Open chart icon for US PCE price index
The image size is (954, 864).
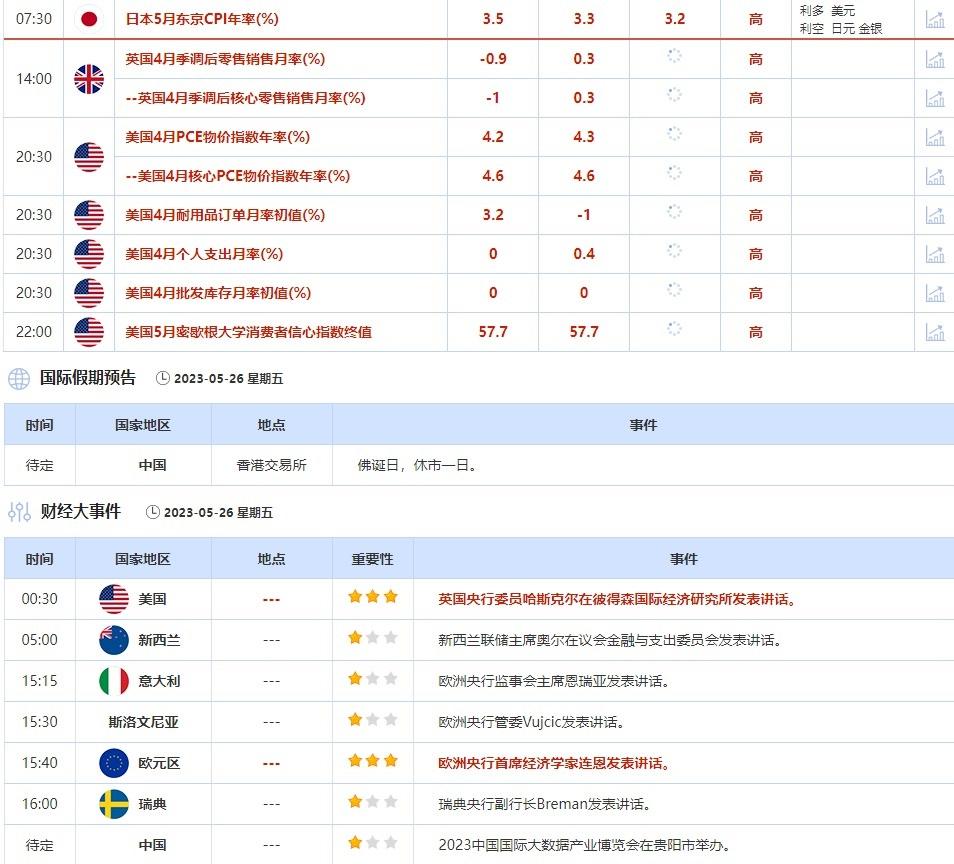tap(934, 137)
